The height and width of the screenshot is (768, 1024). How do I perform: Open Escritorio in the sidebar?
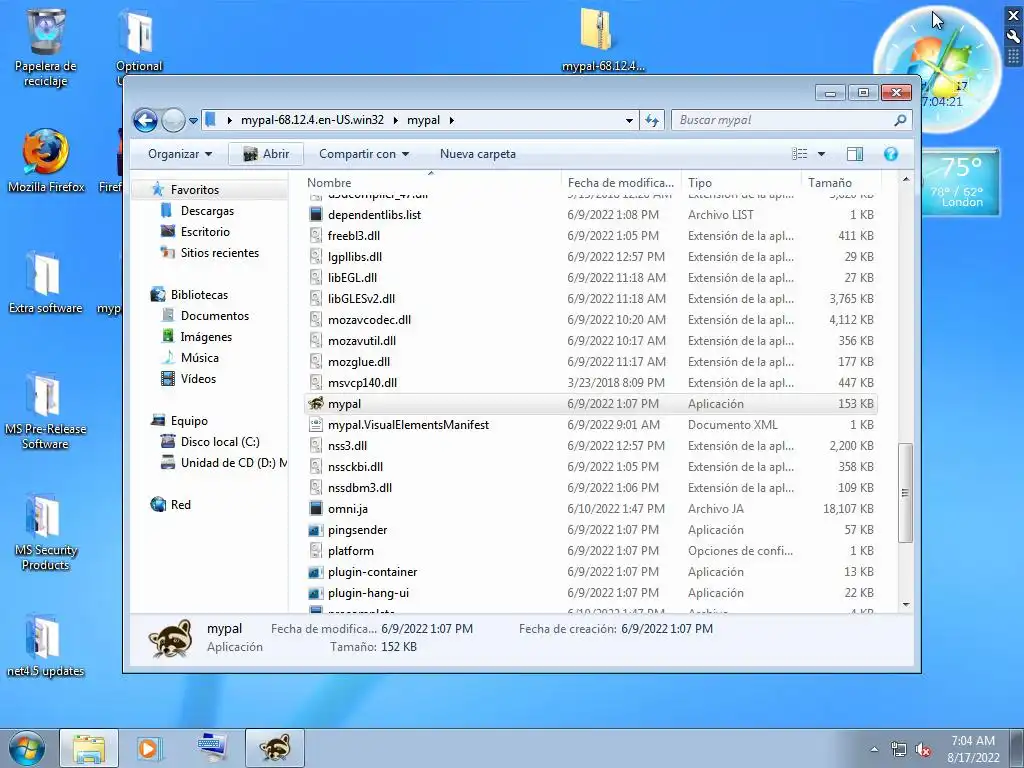[x=205, y=232]
